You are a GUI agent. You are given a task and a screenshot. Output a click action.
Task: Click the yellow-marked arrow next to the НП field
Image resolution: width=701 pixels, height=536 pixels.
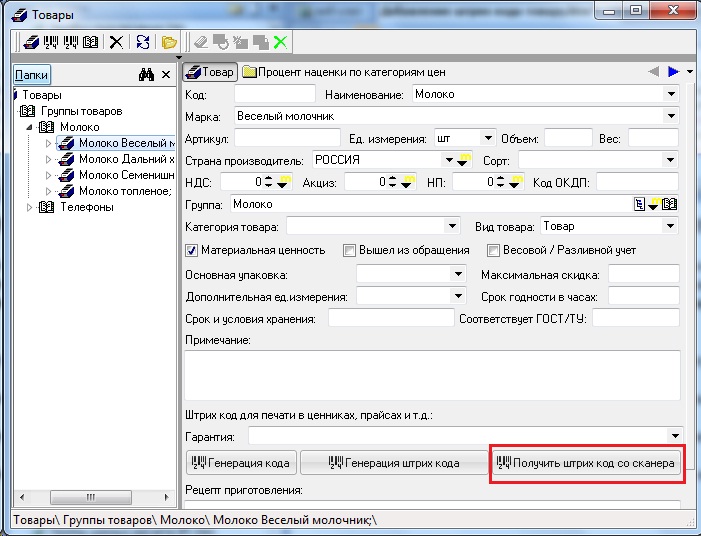[x=515, y=182]
